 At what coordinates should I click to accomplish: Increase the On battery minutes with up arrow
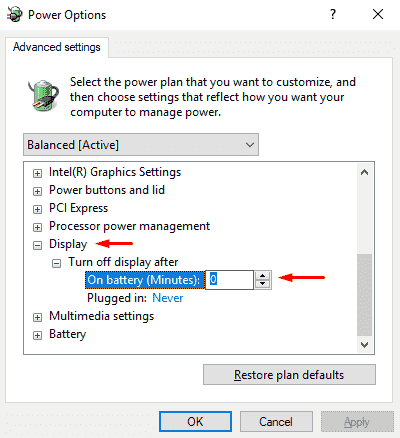point(263,276)
